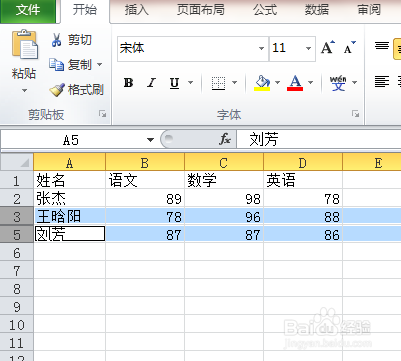Image resolution: width=401 pixels, height=361 pixels.
Task: Toggle Bold formatting
Action: (x=128, y=82)
